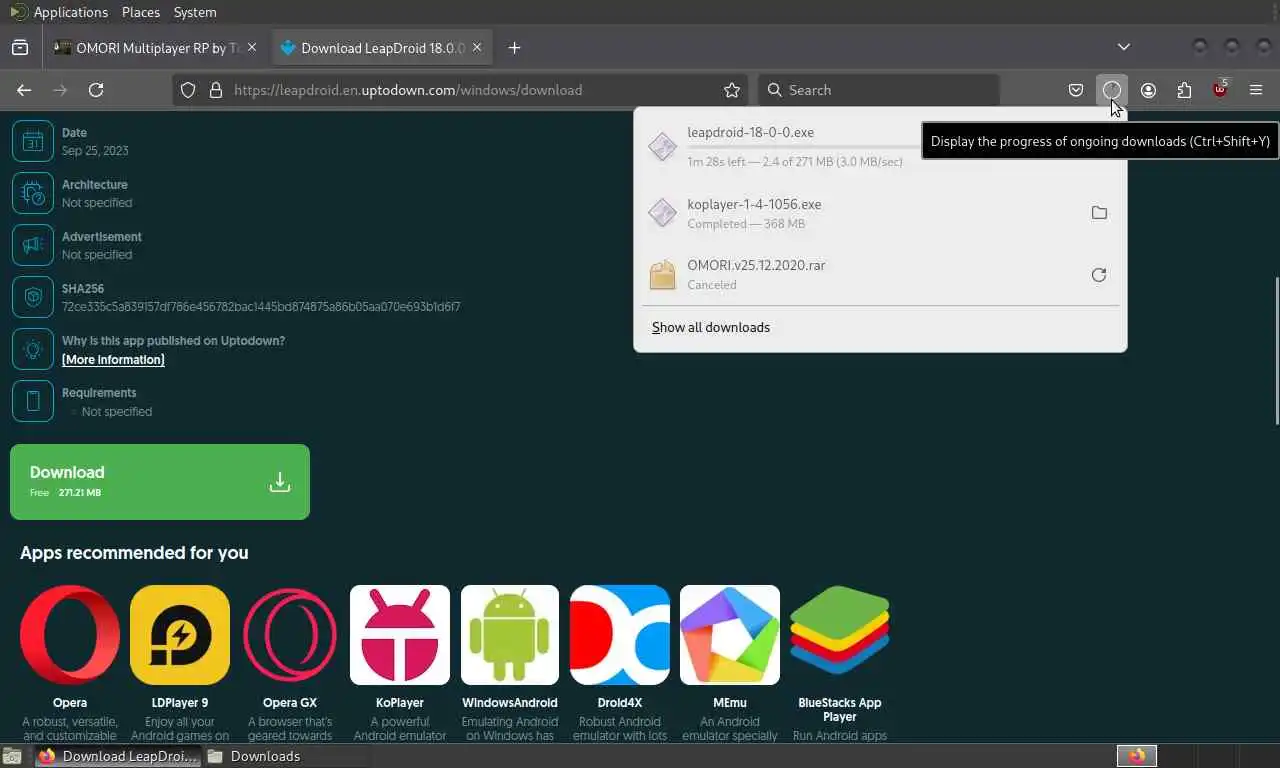Click the lightbulb icon beside Uptodown question

(33, 349)
